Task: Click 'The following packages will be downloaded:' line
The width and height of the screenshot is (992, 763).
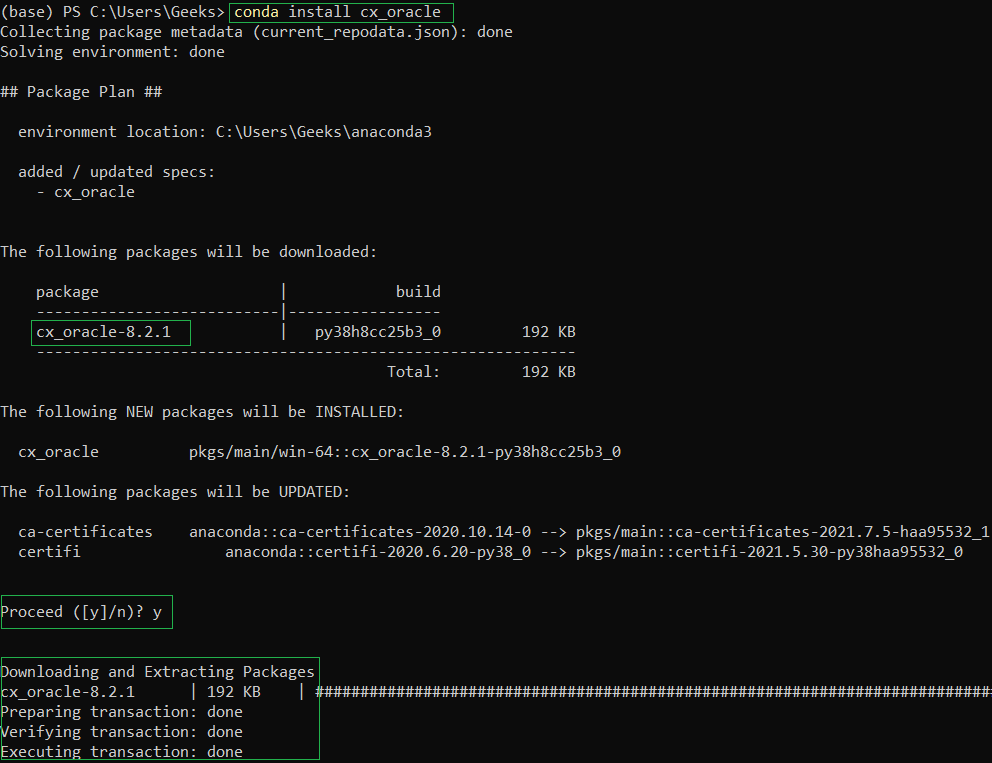Action: point(189,252)
